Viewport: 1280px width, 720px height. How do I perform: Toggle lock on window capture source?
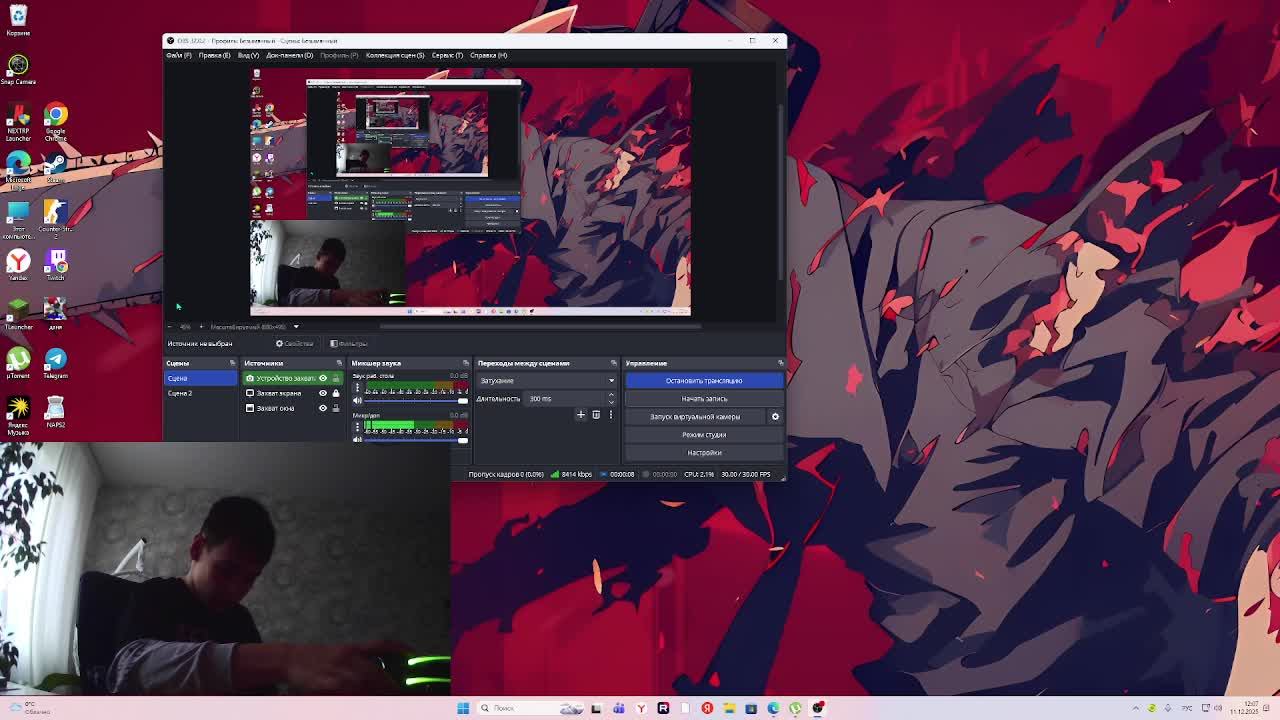[x=336, y=408]
